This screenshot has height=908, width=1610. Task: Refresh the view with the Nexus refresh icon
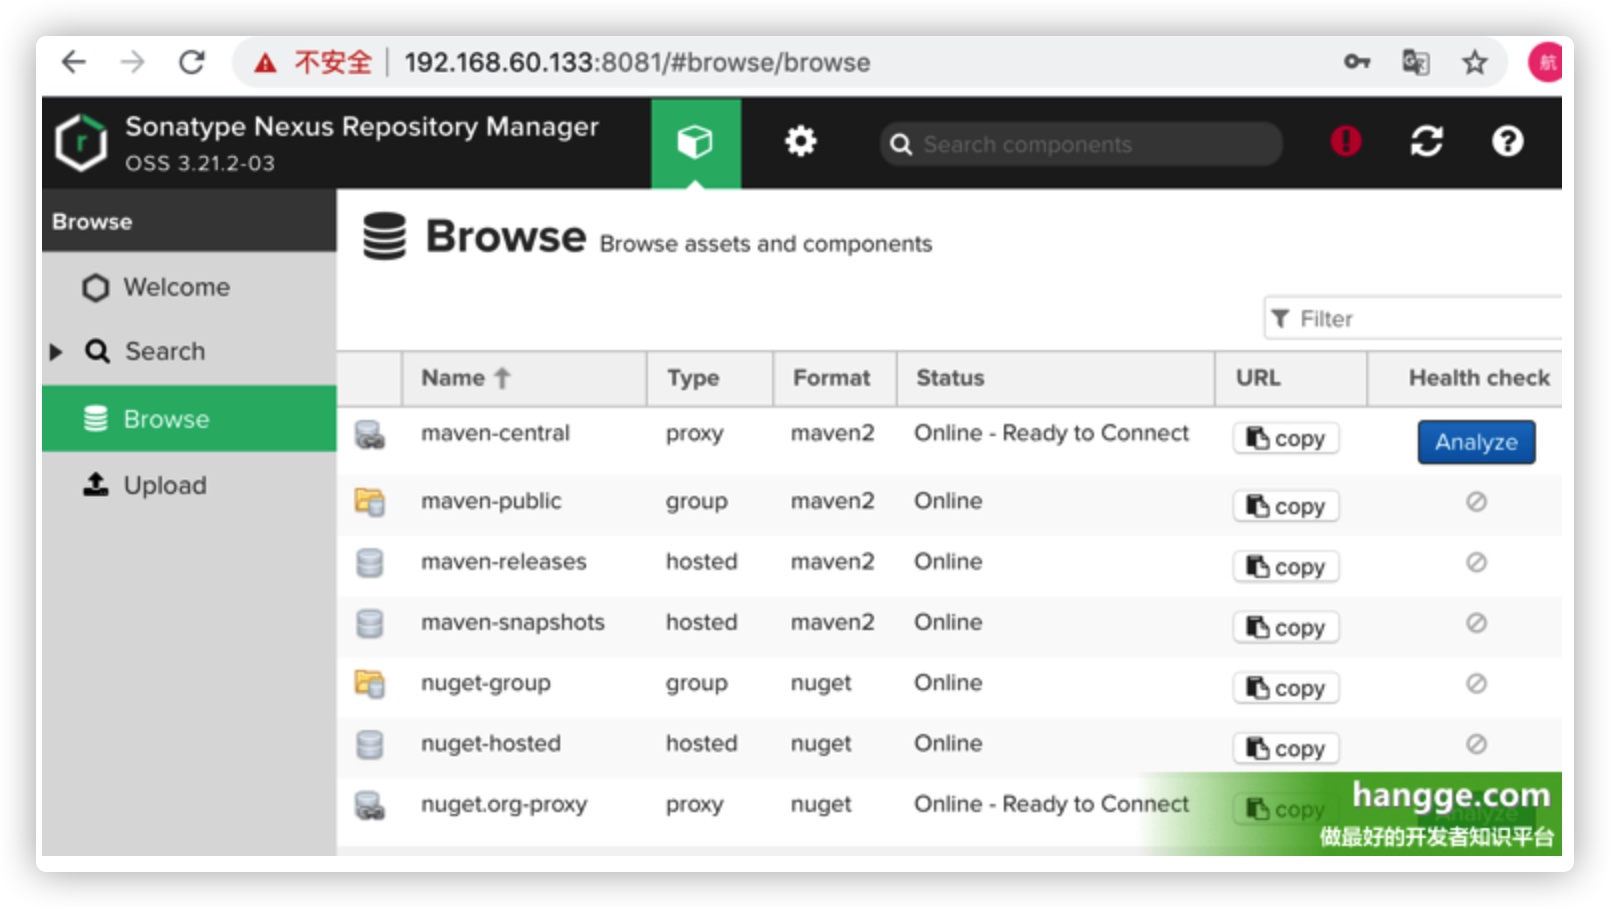coord(1427,141)
